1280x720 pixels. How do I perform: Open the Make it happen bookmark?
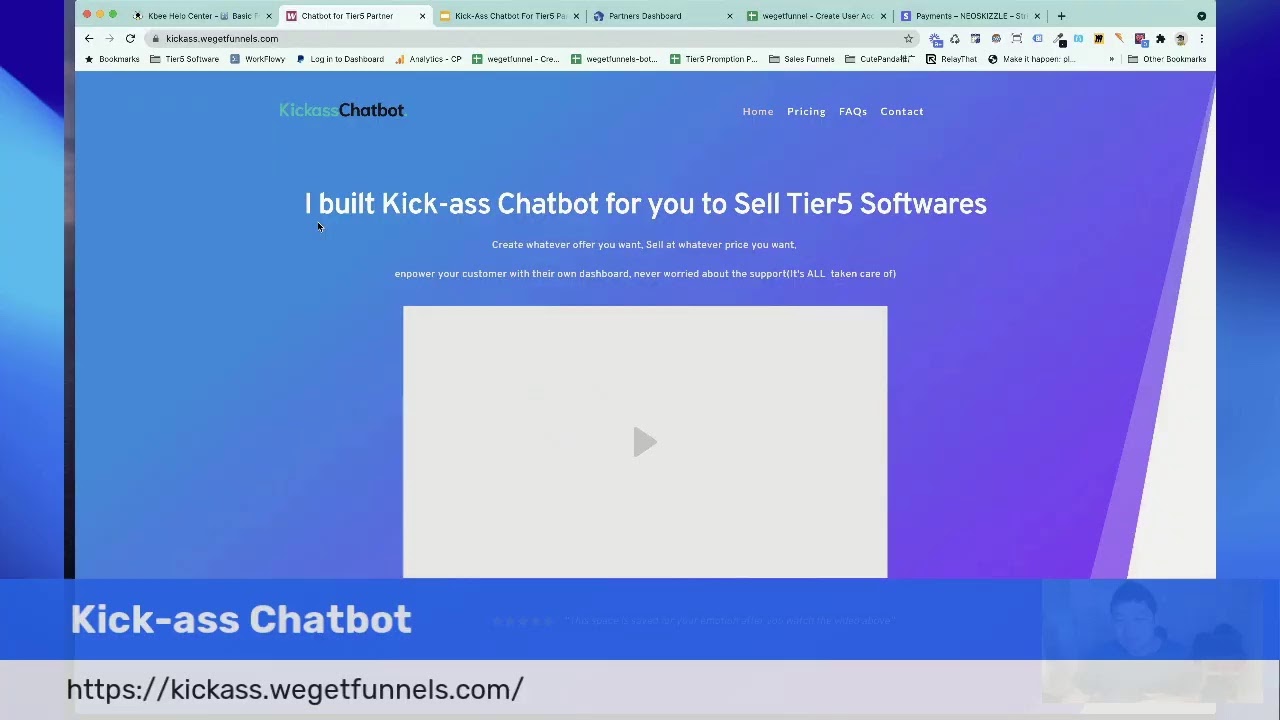click(1031, 59)
